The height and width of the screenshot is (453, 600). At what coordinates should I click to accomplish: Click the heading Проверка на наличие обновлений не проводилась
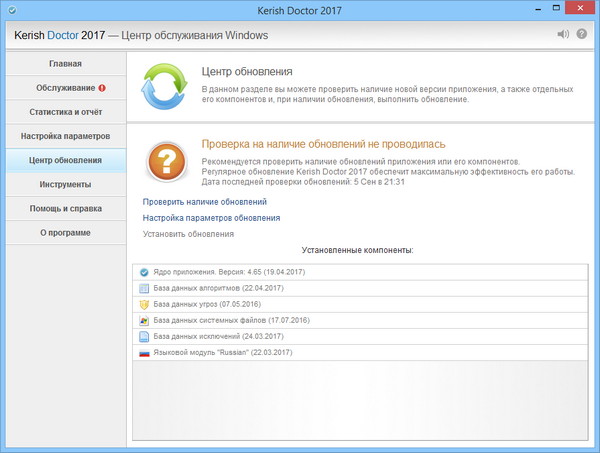point(323,144)
